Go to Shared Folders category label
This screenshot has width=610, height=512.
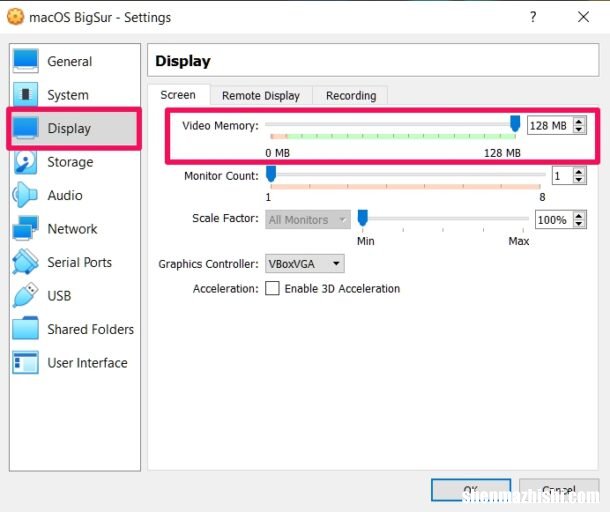(91, 330)
